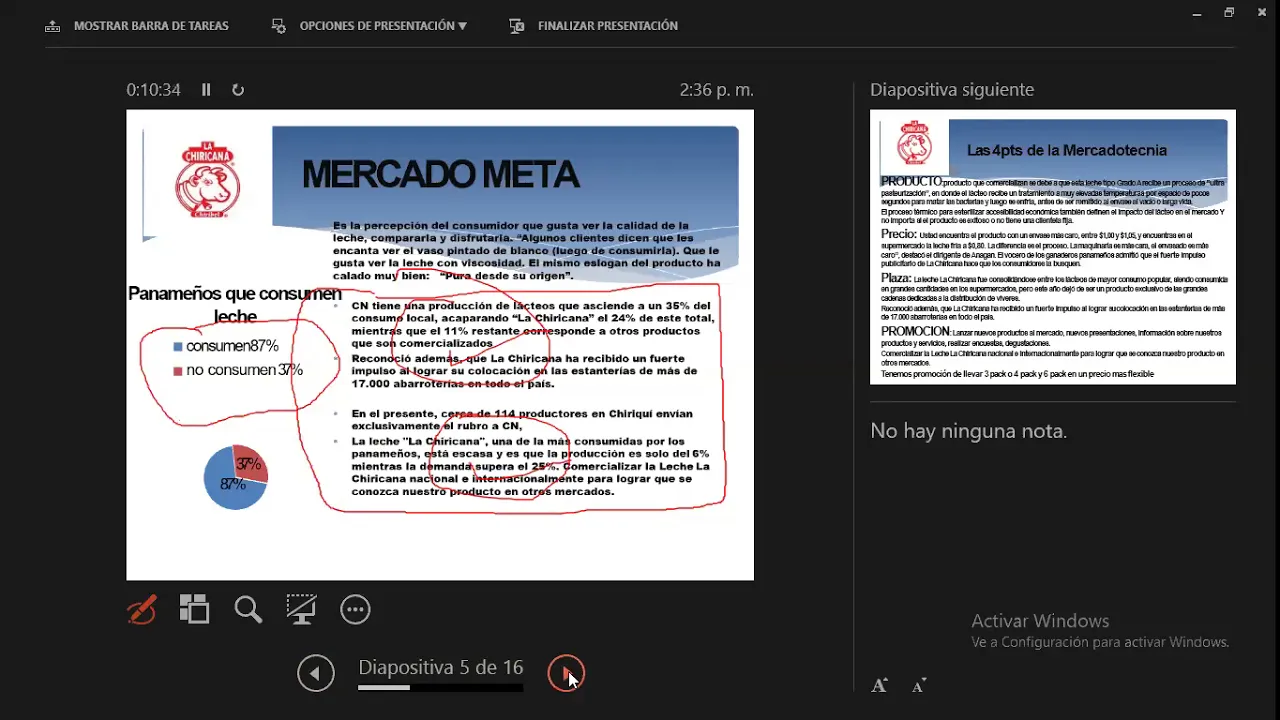
Task: Click the no consumen 37% legend entry
Action: point(238,370)
